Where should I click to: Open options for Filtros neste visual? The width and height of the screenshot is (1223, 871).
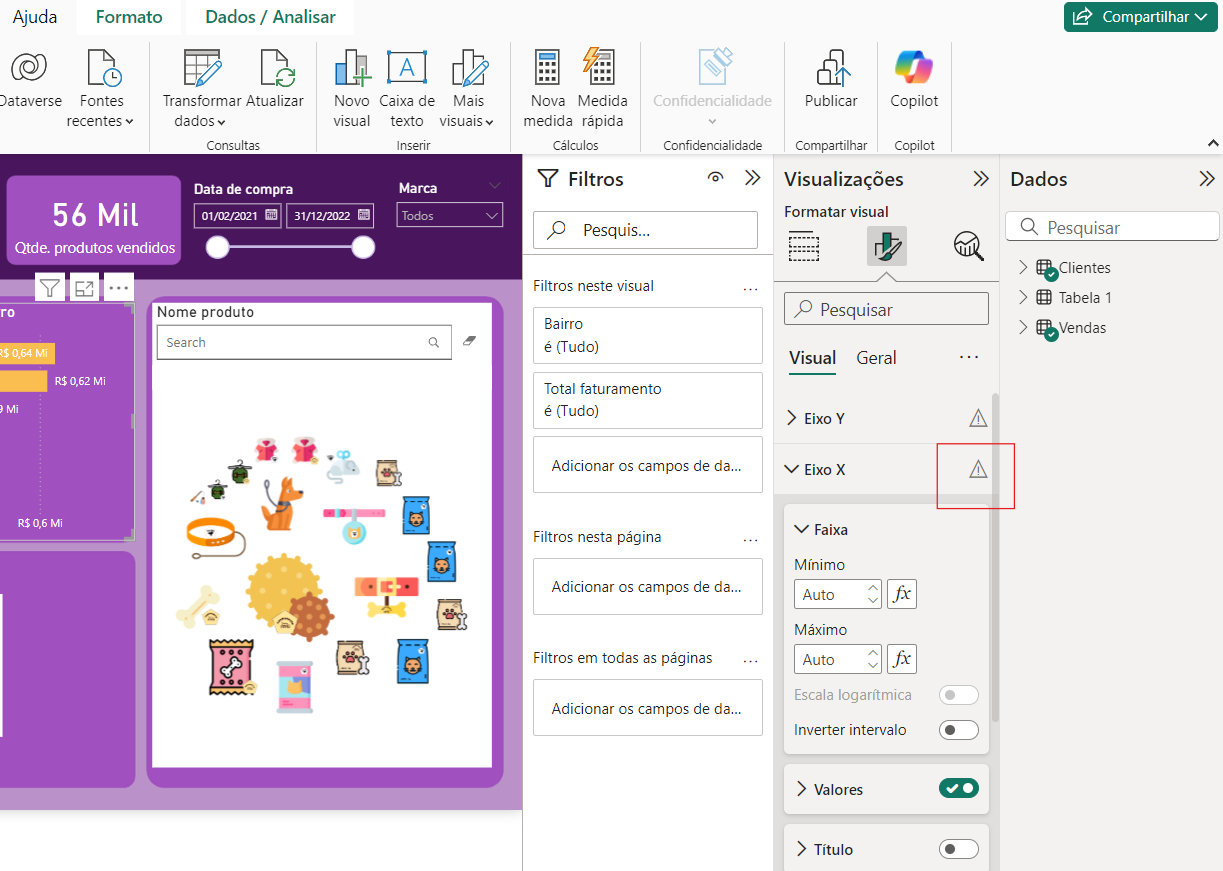pyautogui.click(x=751, y=287)
